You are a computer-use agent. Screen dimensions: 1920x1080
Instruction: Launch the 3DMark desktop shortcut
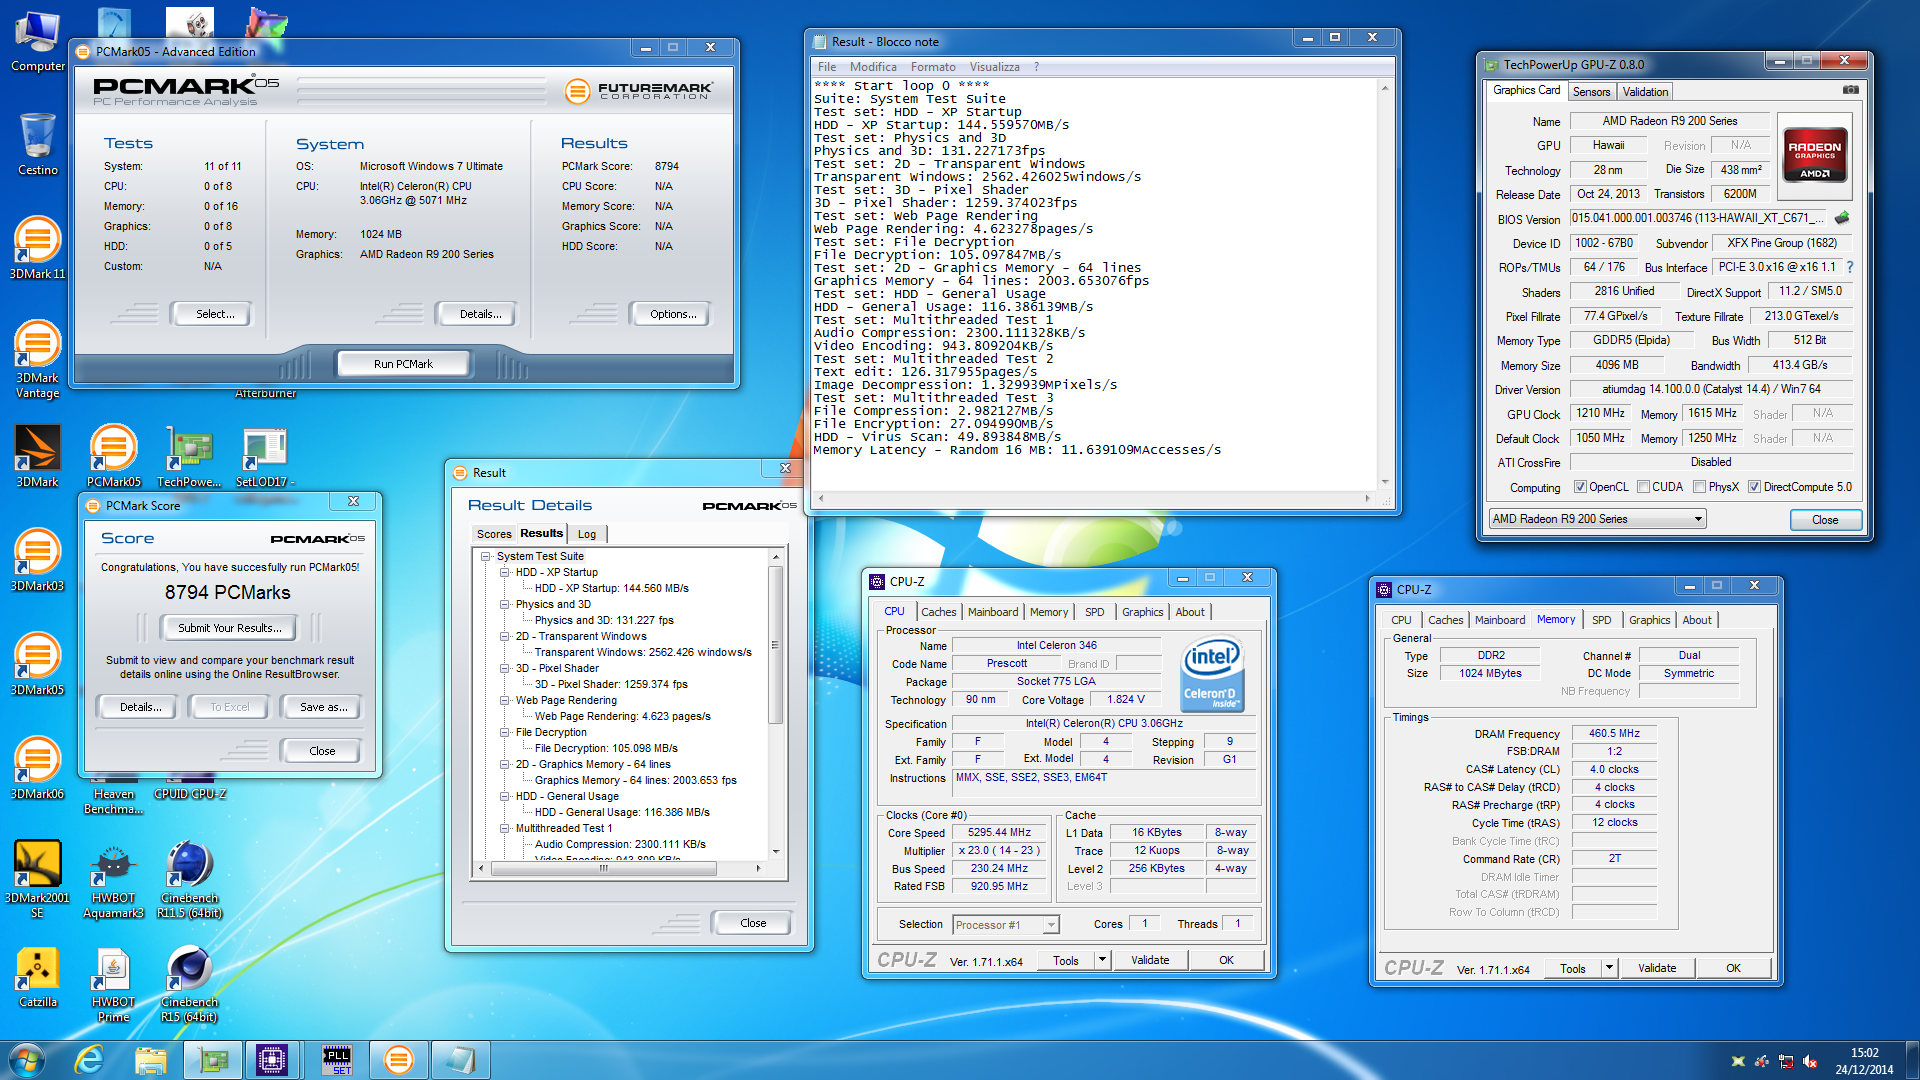click(38, 456)
